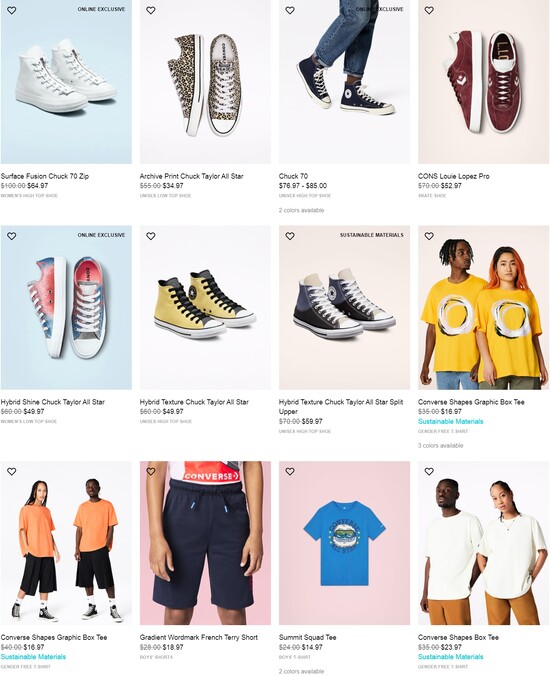
Task: Add Archive Print Chuck Taylor to wishlist
Action: point(150,10)
